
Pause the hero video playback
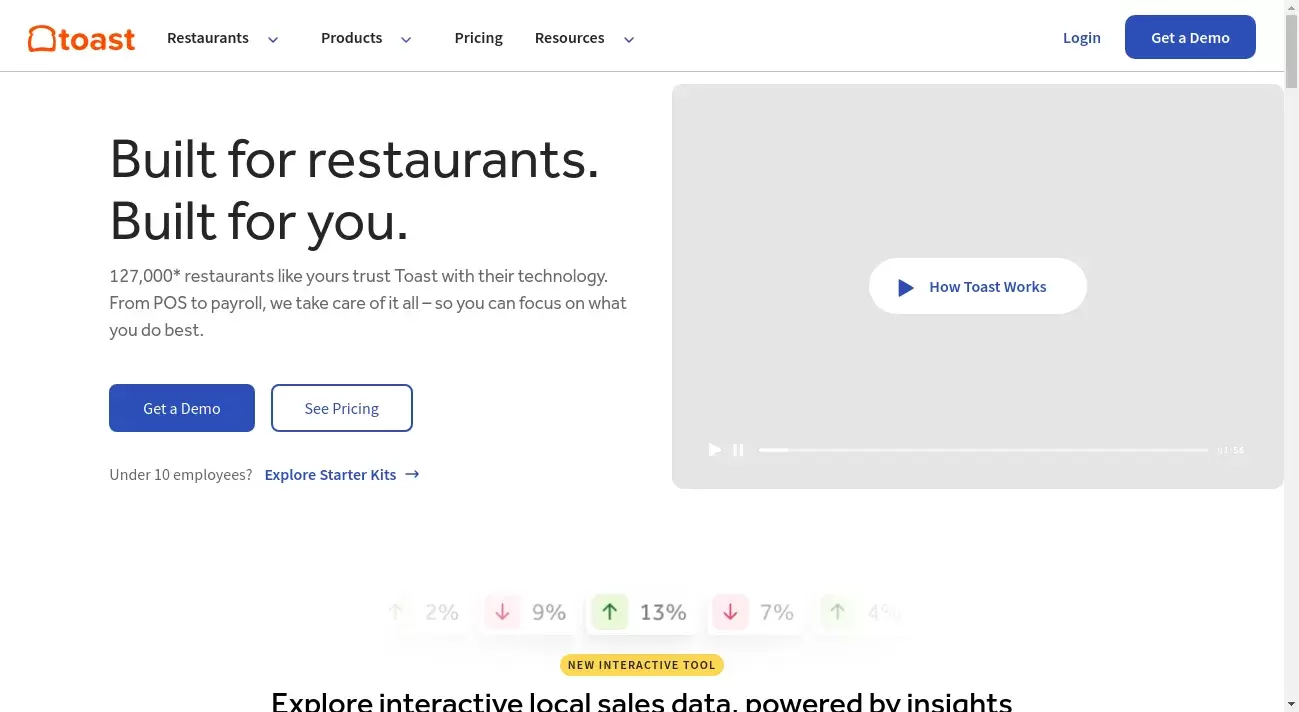738,450
